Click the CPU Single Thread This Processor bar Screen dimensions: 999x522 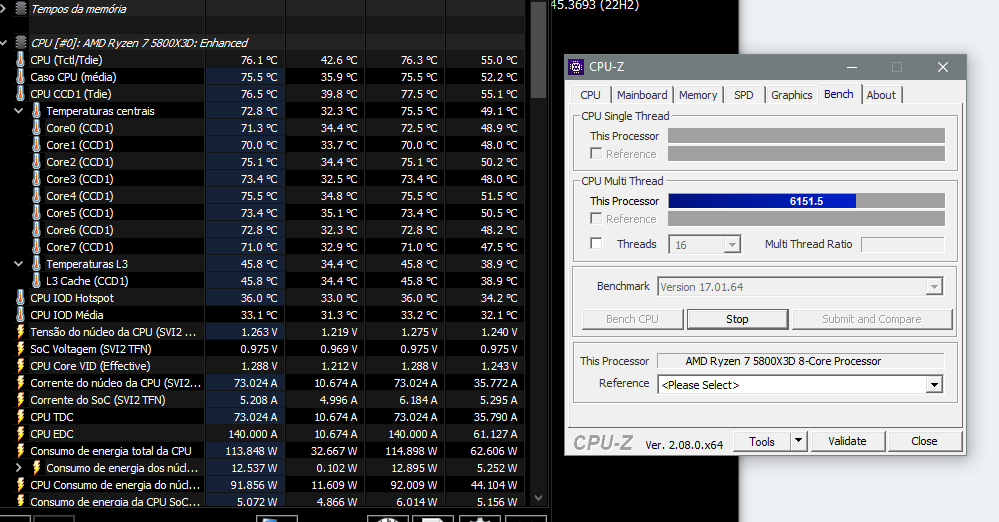pyautogui.click(x=806, y=136)
